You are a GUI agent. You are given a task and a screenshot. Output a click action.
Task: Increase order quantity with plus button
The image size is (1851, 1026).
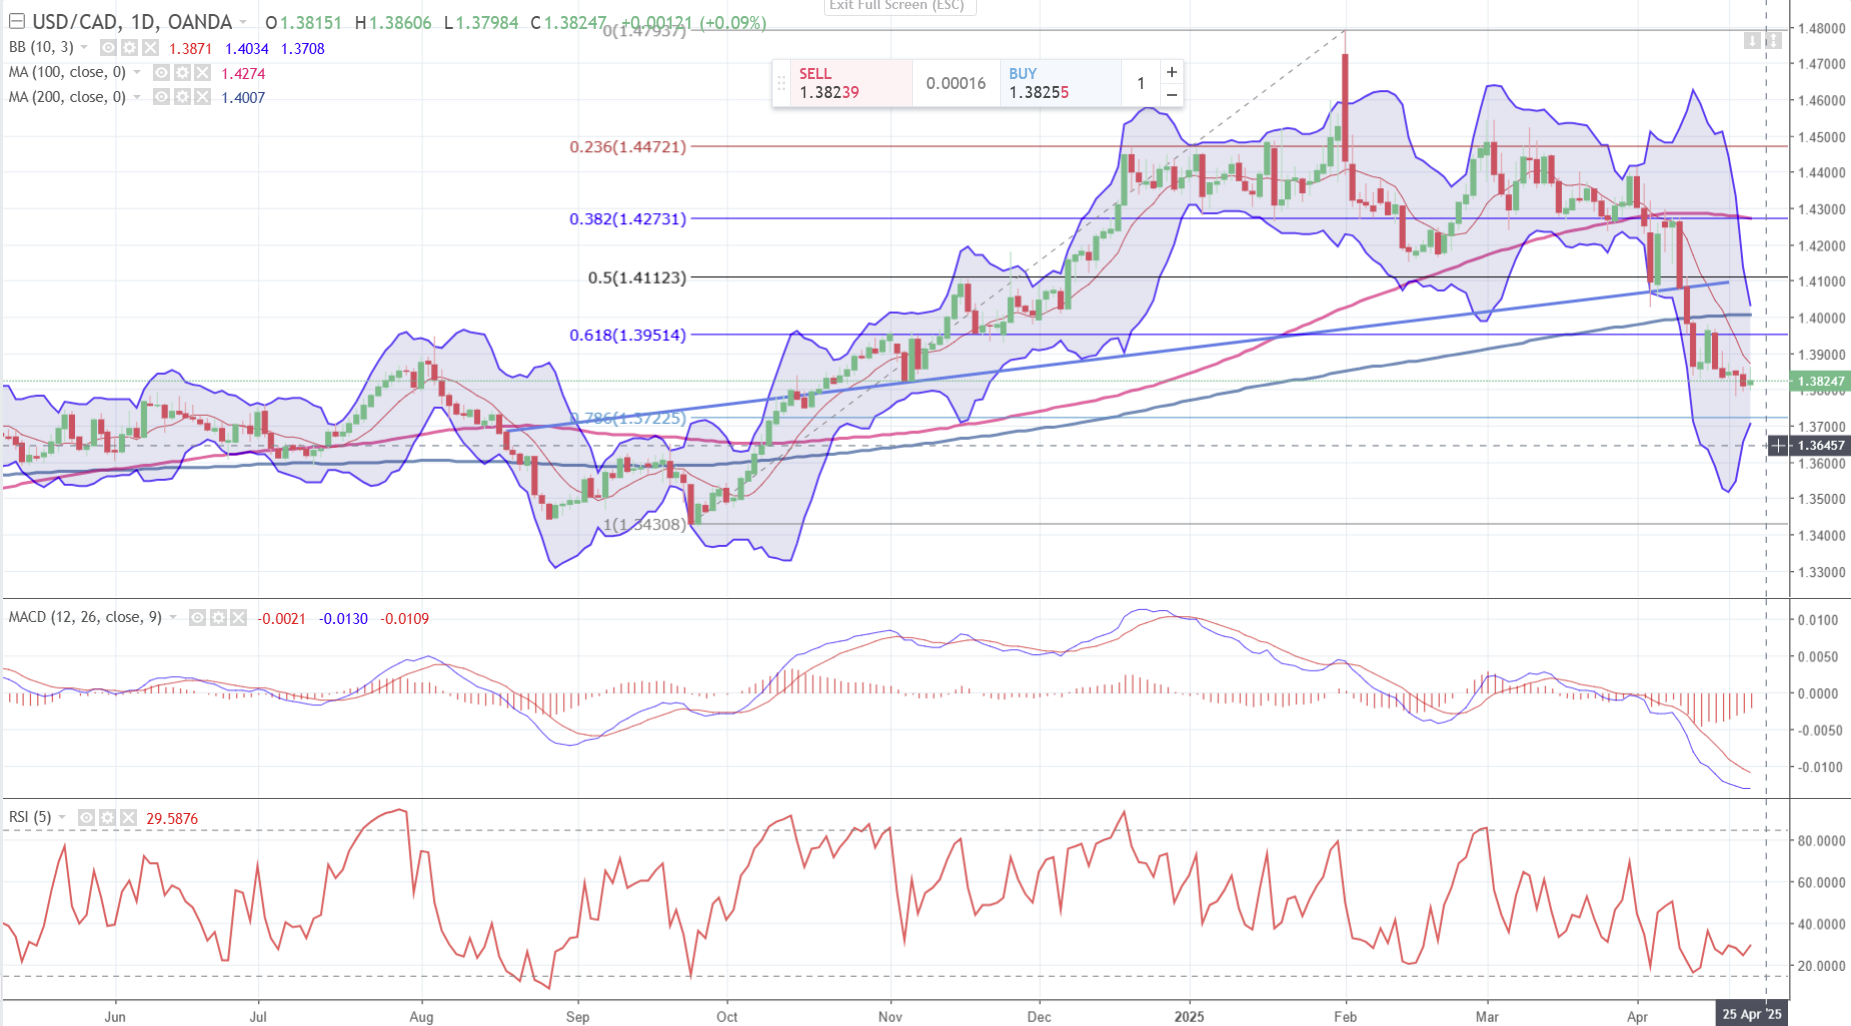[1171, 72]
